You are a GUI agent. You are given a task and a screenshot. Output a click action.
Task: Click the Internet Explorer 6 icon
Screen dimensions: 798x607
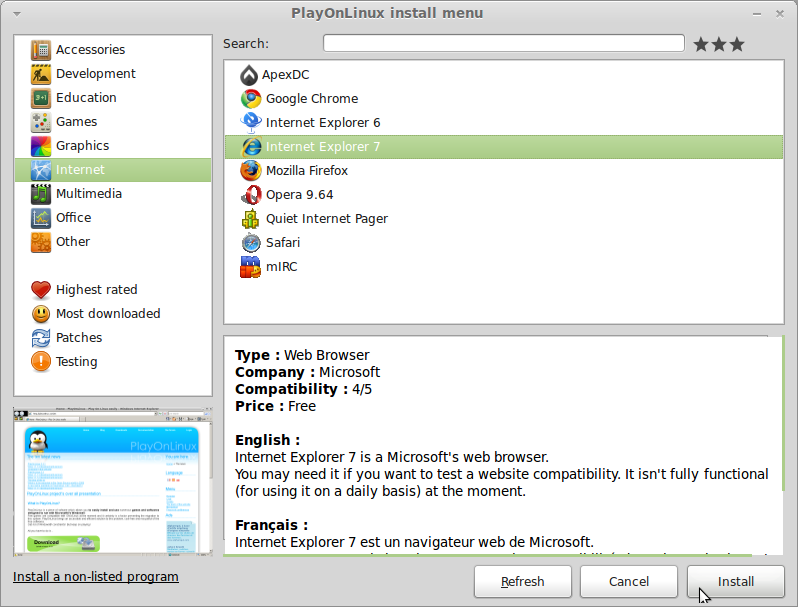tap(251, 123)
